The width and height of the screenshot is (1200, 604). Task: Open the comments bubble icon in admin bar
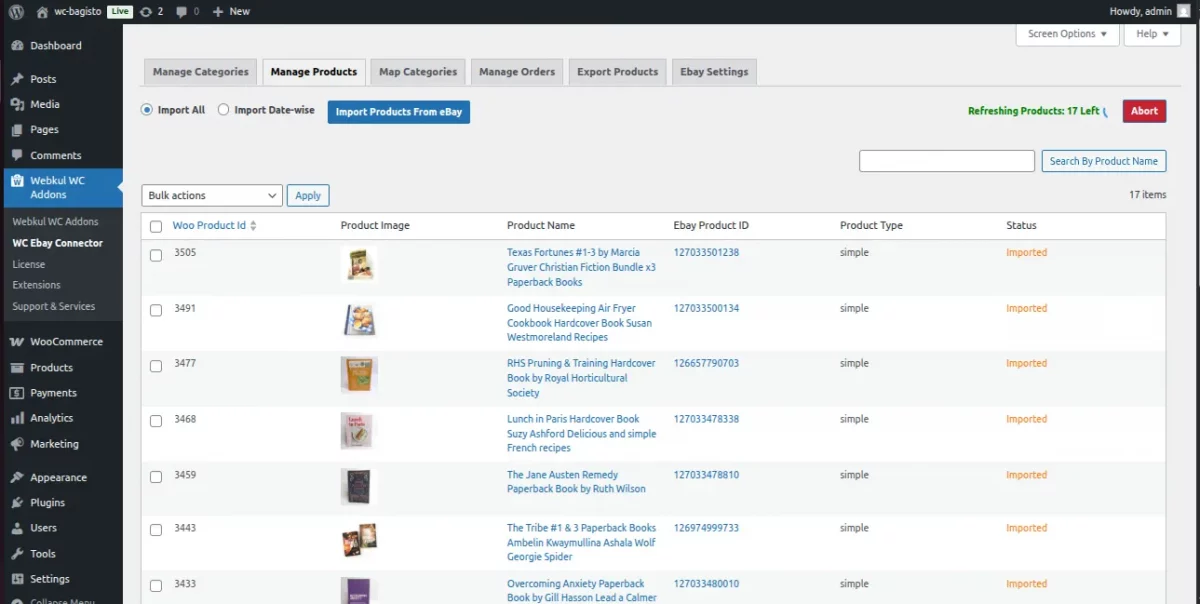[180, 11]
